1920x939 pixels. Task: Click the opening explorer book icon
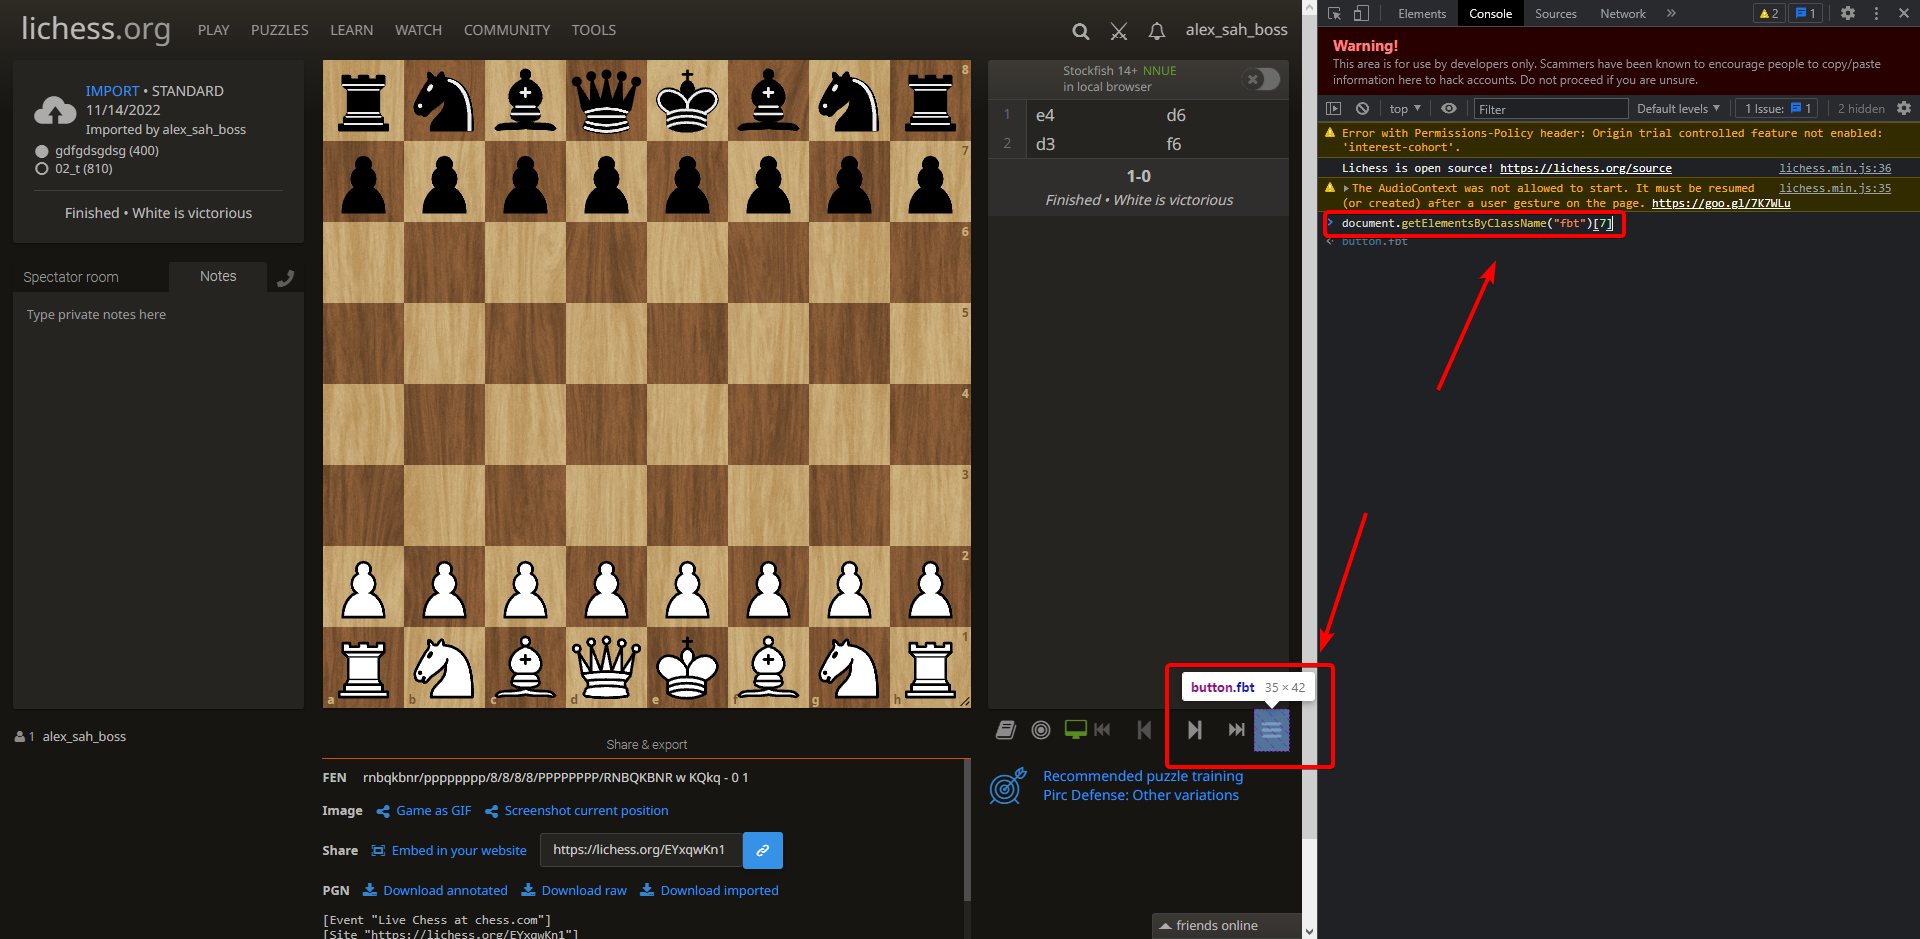pos(1006,730)
